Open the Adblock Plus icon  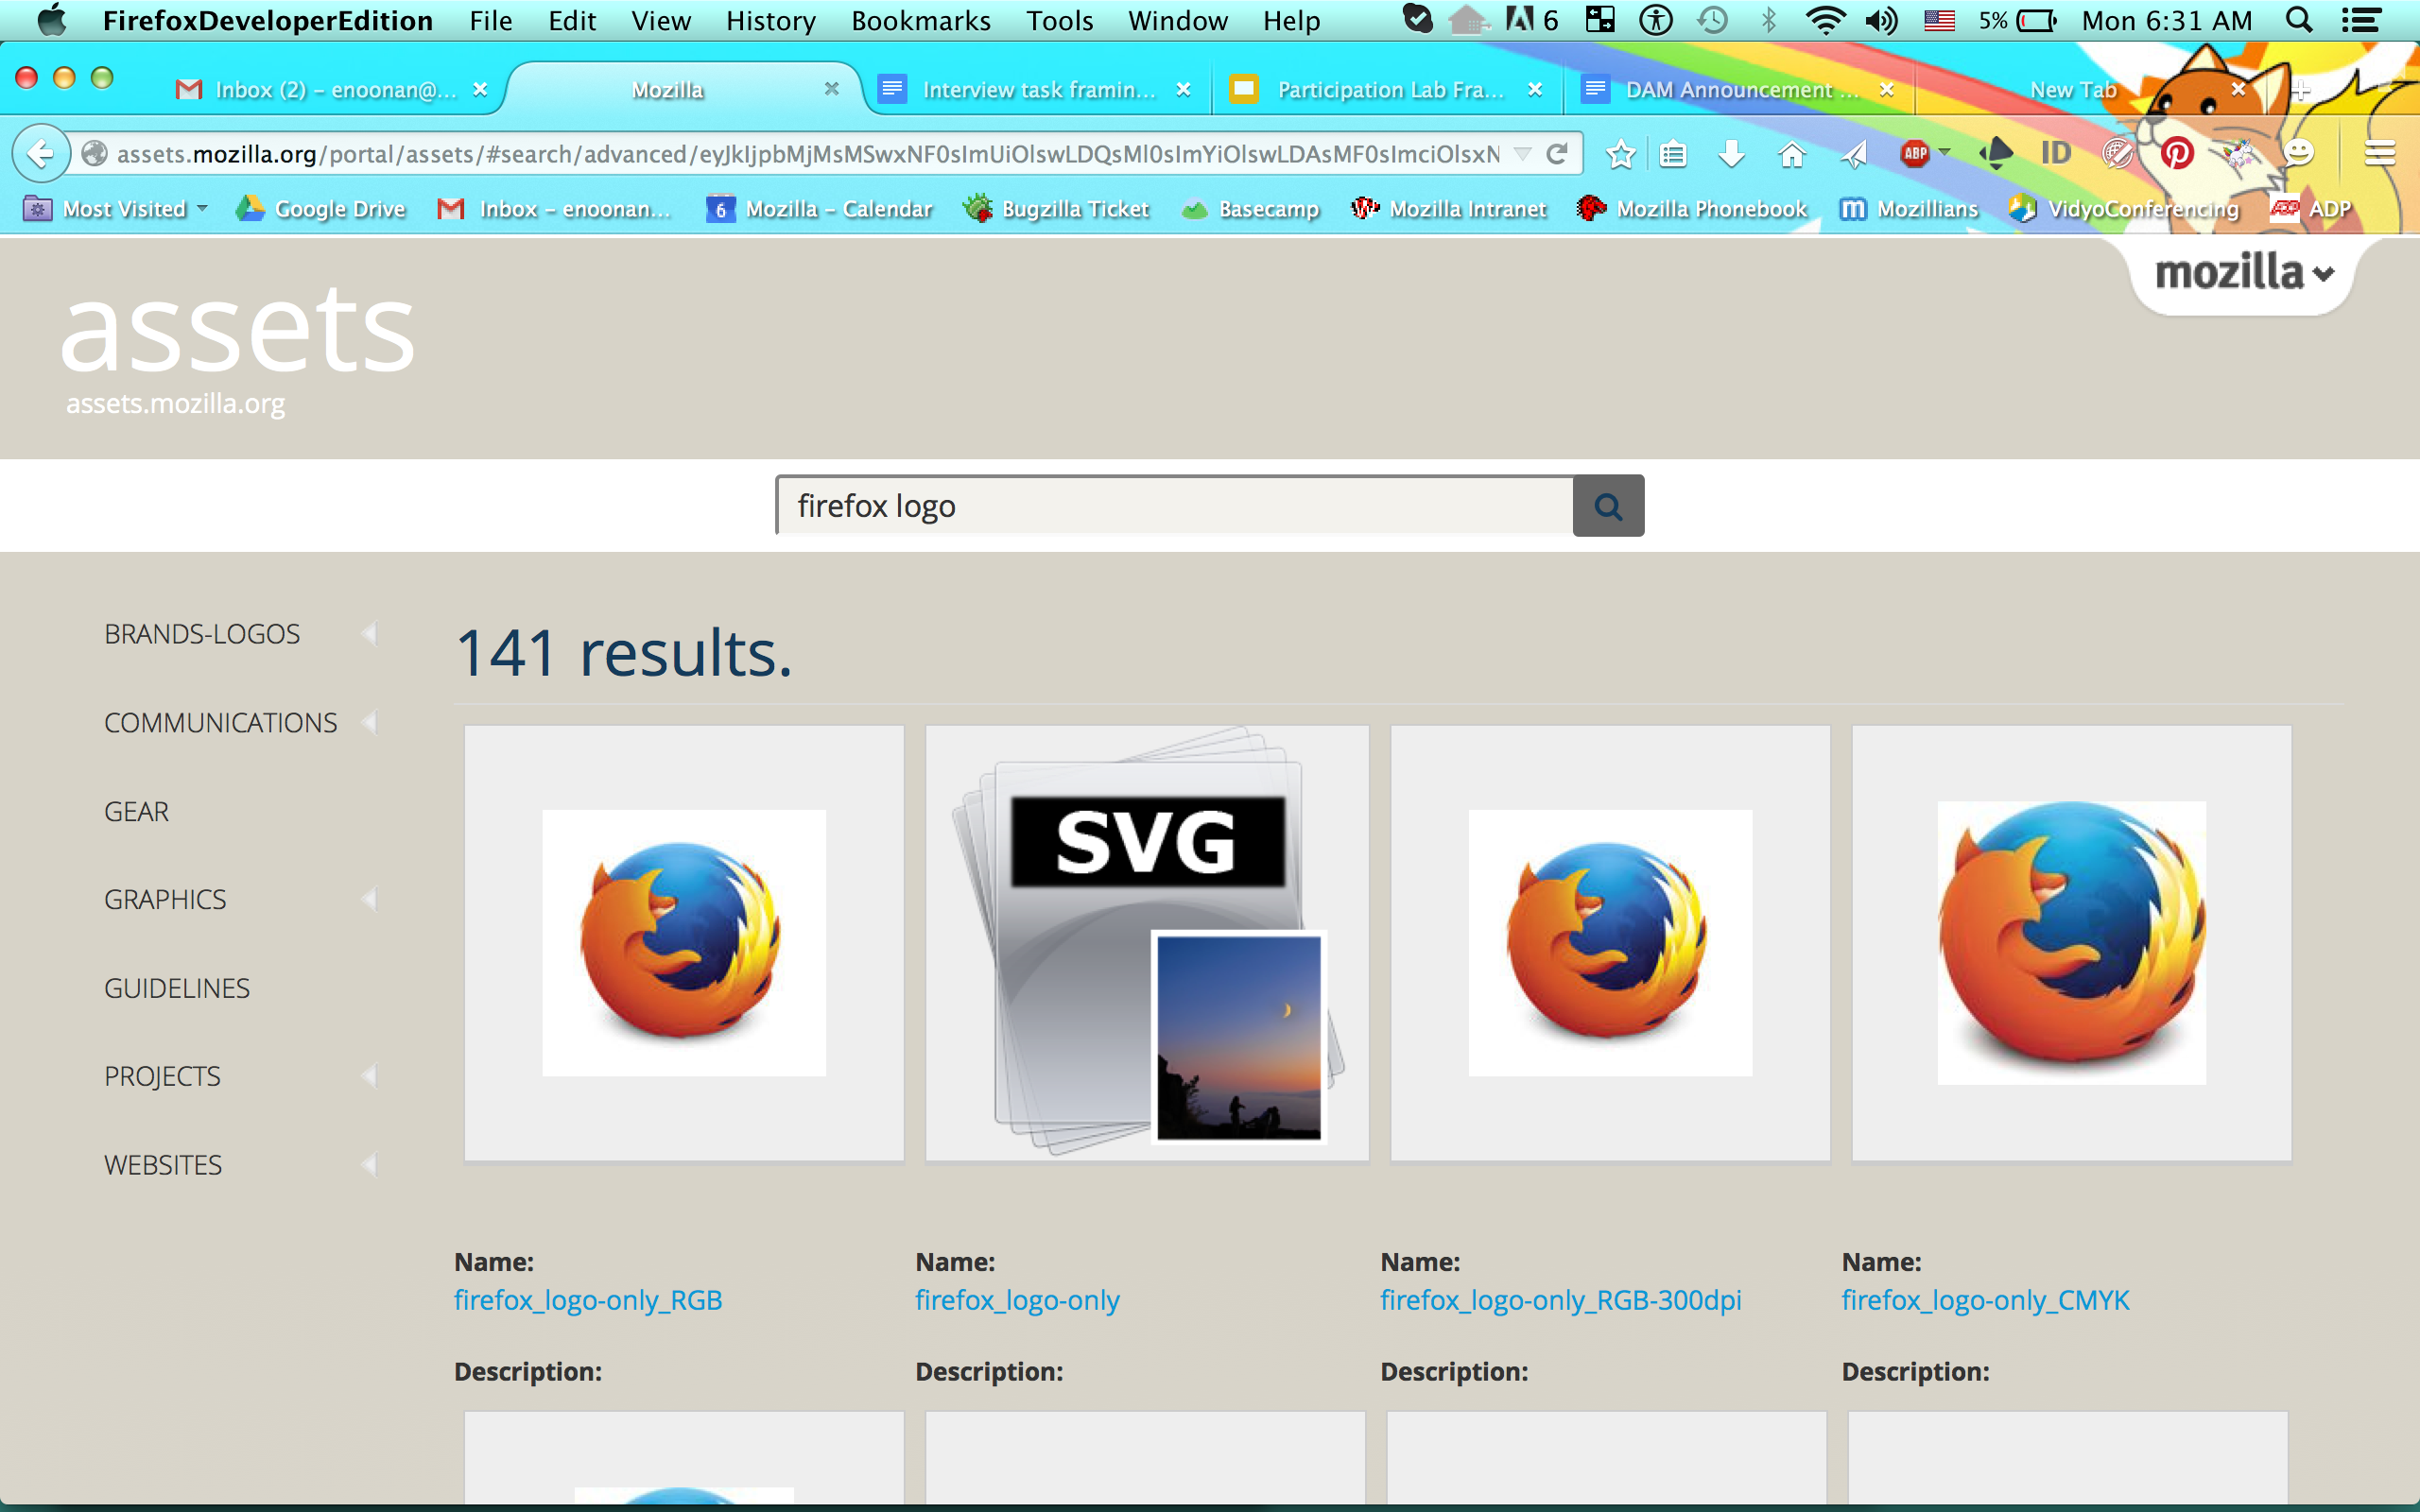[1915, 153]
